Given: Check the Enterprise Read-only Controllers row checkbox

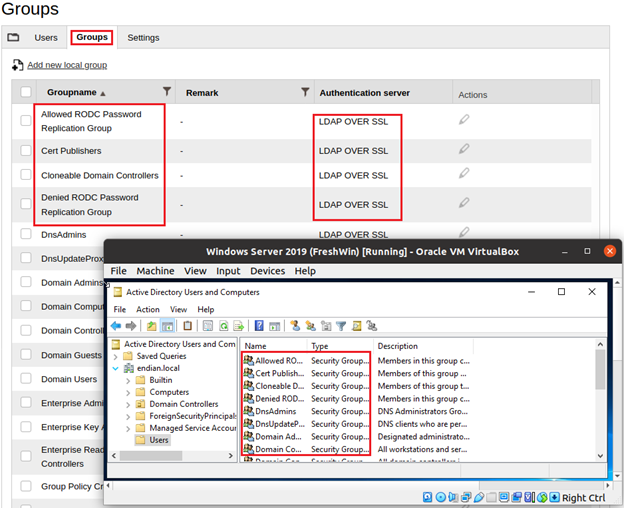Looking at the screenshot, I should pyautogui.click(x=26, y=456).
